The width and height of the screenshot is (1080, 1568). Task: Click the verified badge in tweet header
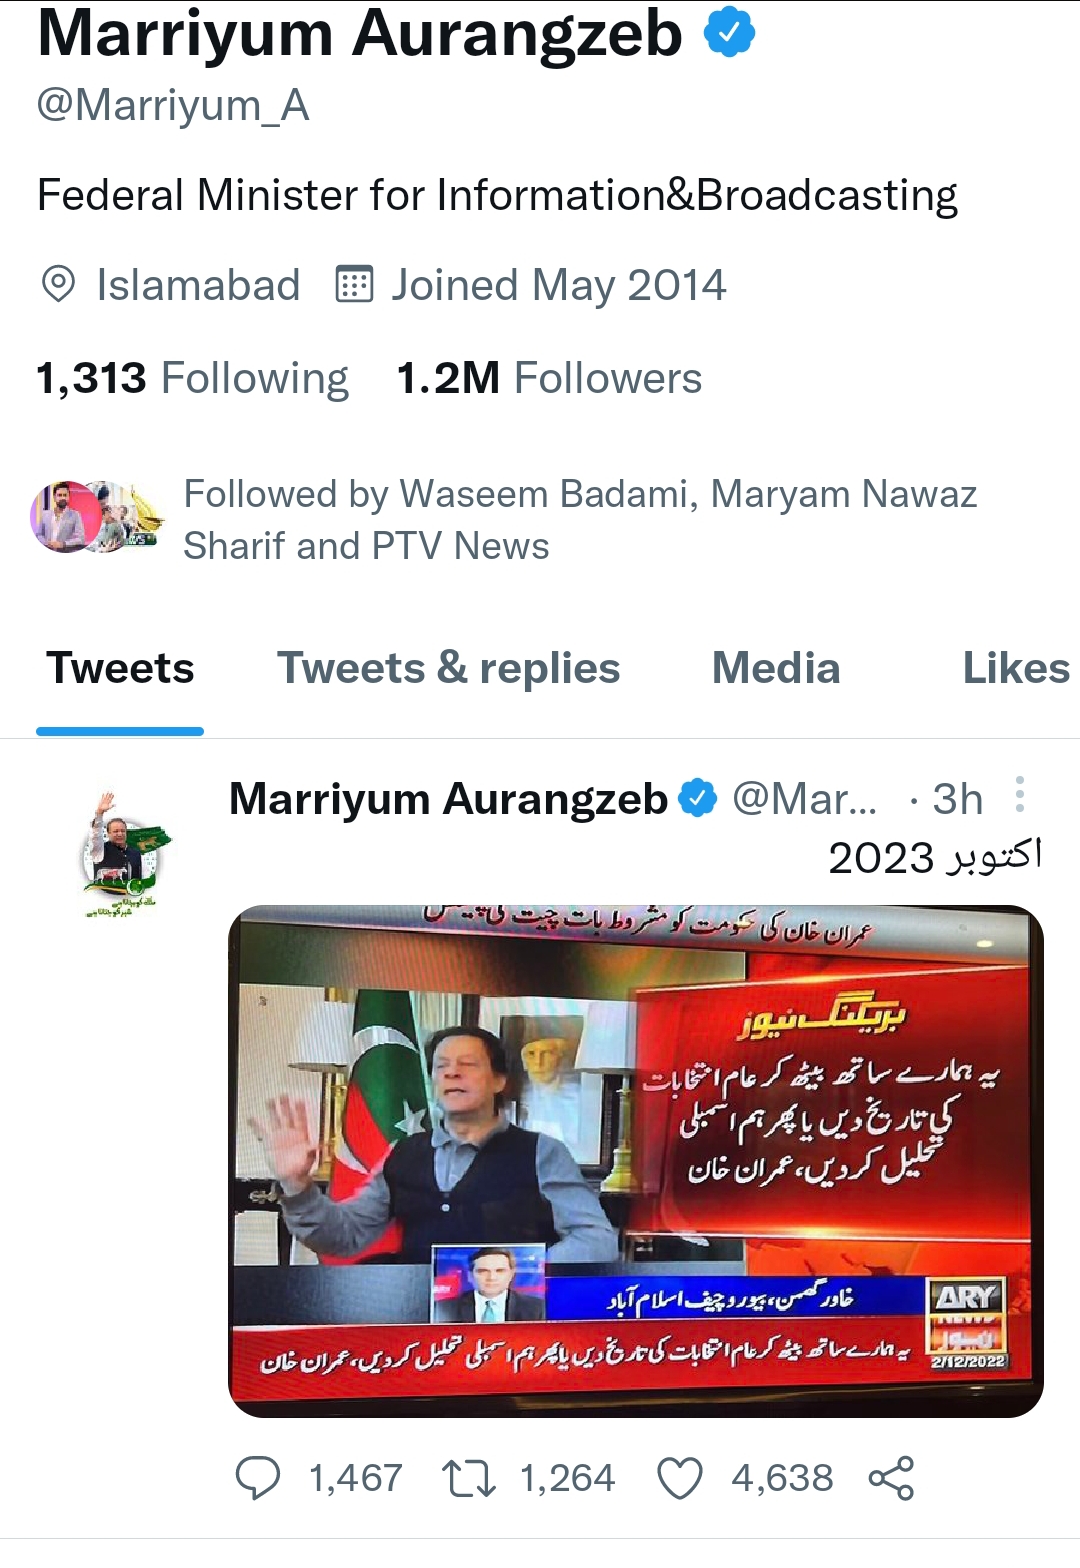tap(698, 799)
